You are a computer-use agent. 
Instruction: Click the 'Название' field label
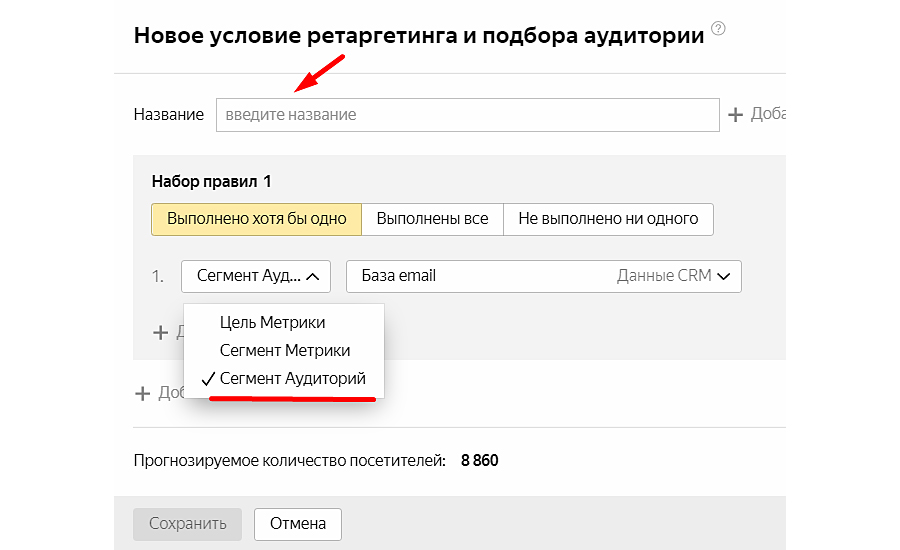point(168,115)
